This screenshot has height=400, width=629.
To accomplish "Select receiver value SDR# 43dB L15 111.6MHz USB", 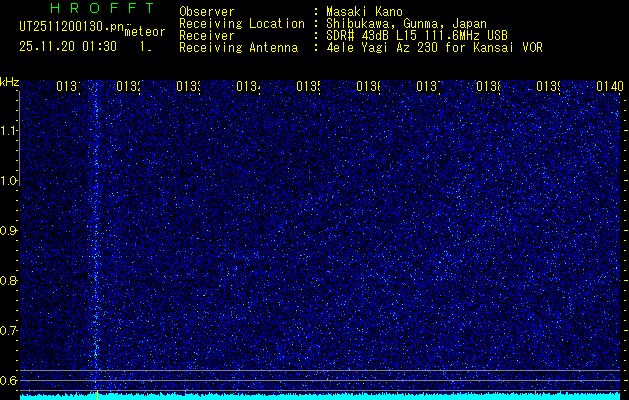I will click(417, 36).
